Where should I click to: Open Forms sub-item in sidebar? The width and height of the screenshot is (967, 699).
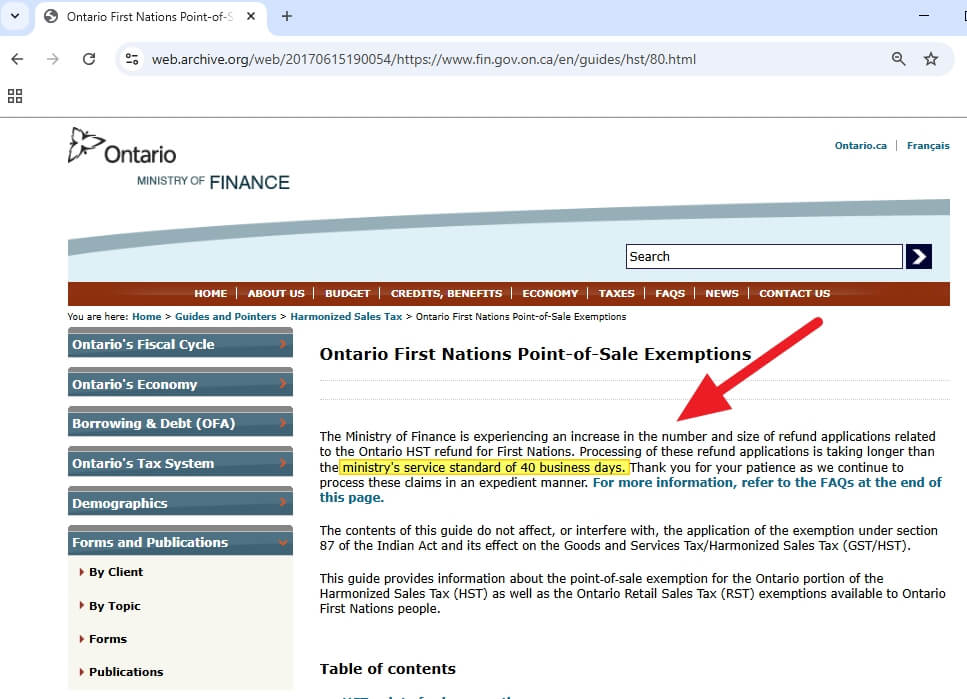pyautogui.click(x=108, y=639)
